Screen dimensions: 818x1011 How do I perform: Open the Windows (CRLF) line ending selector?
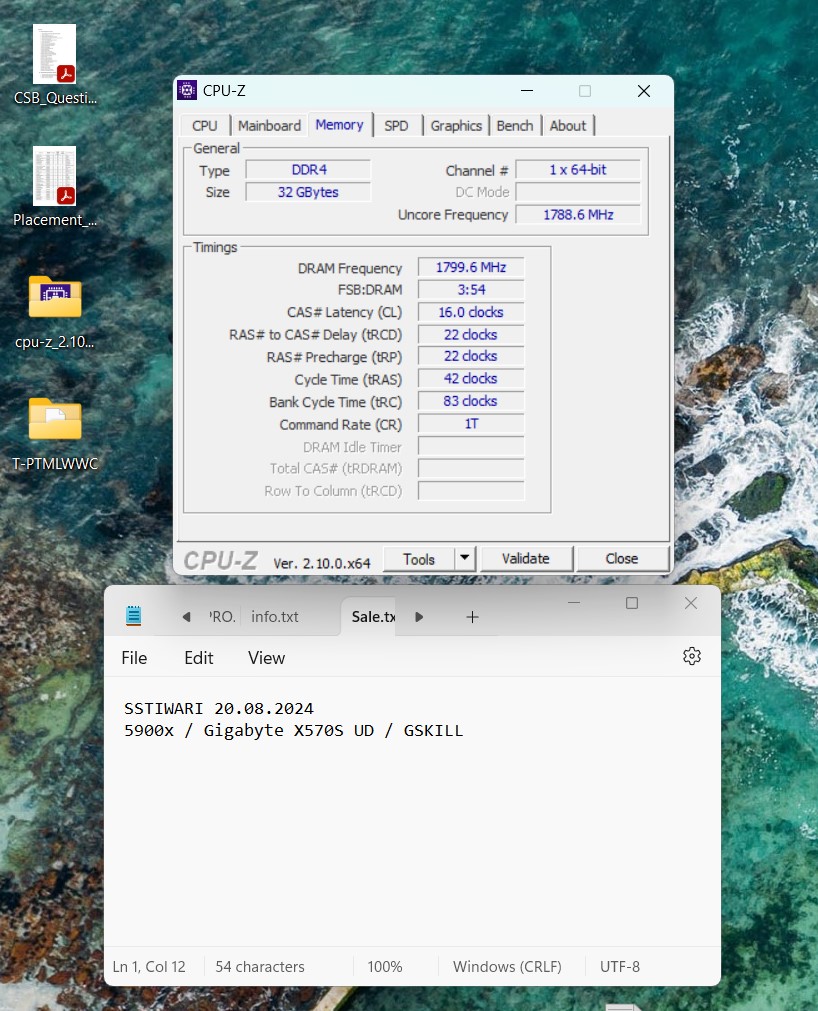point(507,967)
